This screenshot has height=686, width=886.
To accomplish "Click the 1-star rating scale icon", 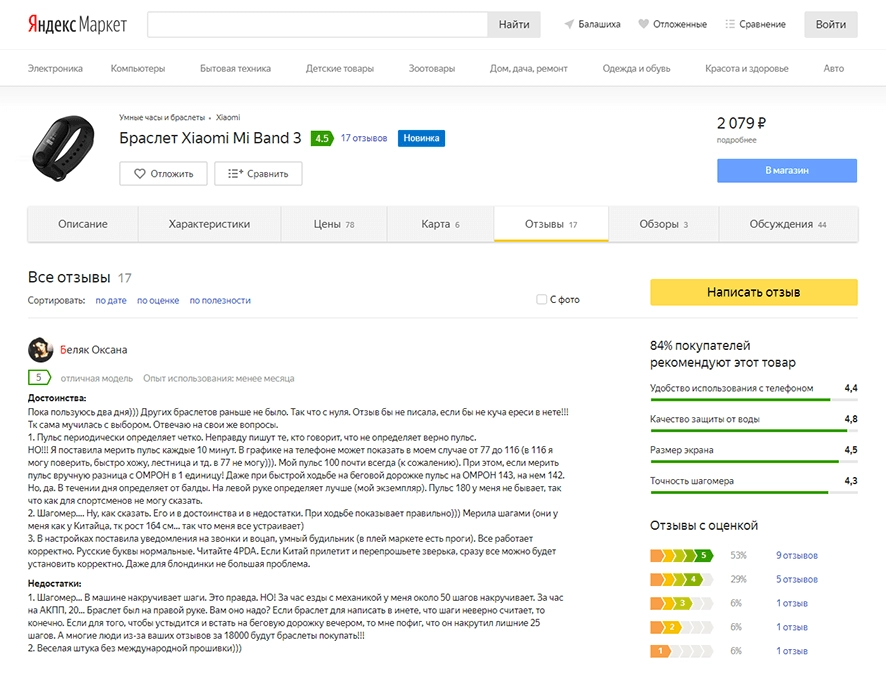I will point(681,651).
